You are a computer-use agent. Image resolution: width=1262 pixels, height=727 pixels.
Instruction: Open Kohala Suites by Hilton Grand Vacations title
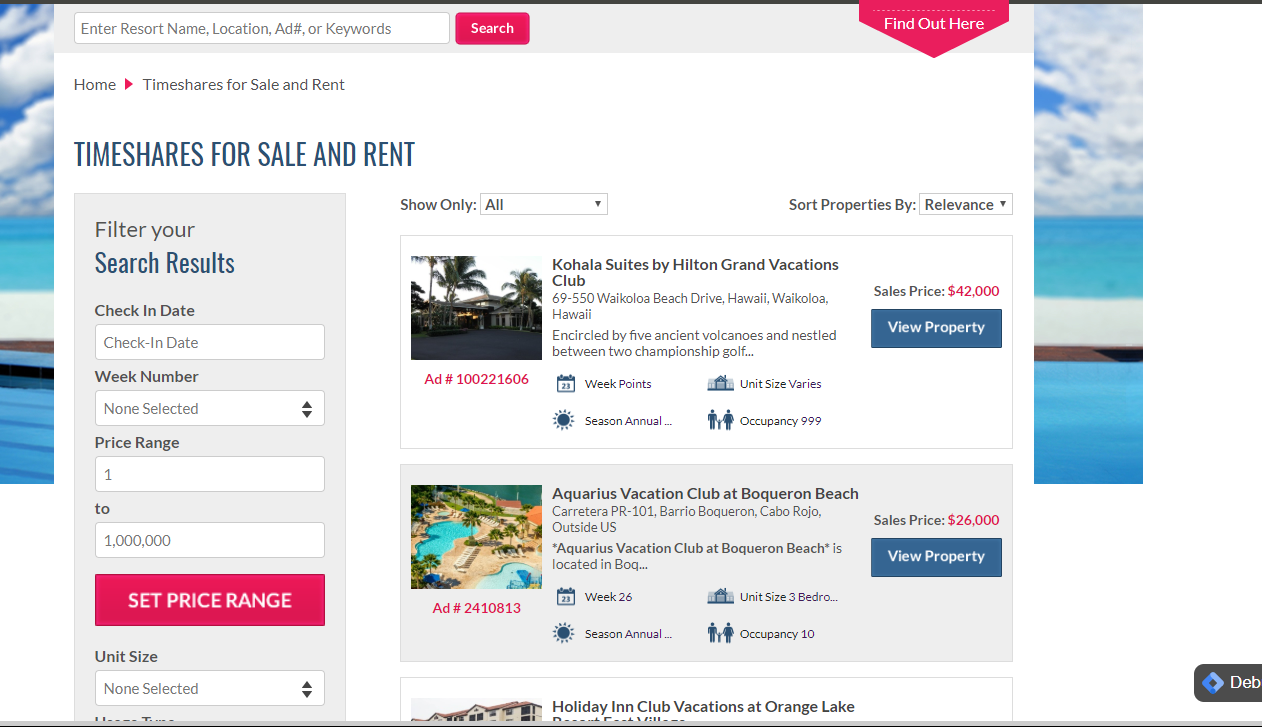tap(696, 272)
